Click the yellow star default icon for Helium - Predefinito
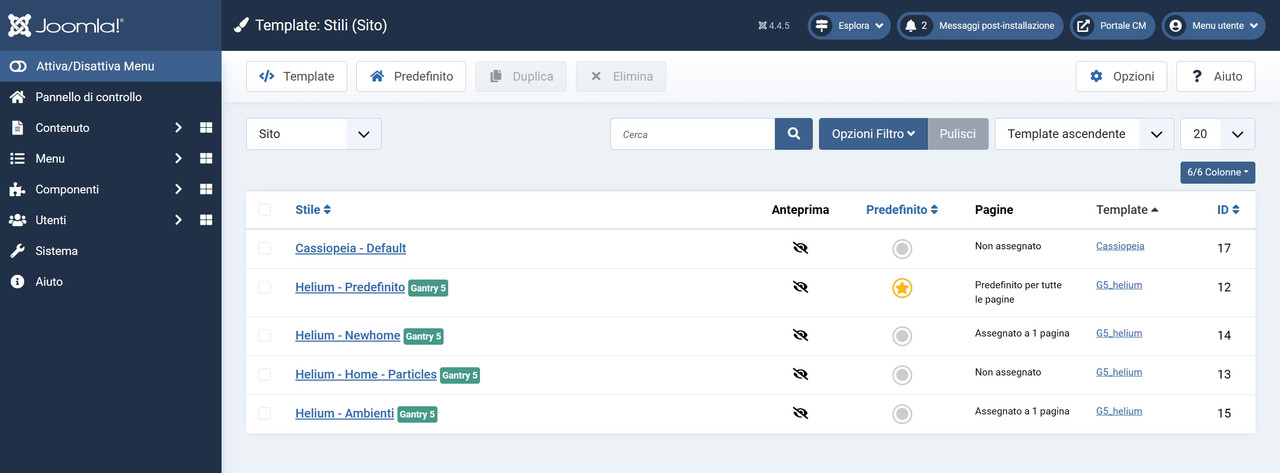1280x473 pixels. (902, 289)
